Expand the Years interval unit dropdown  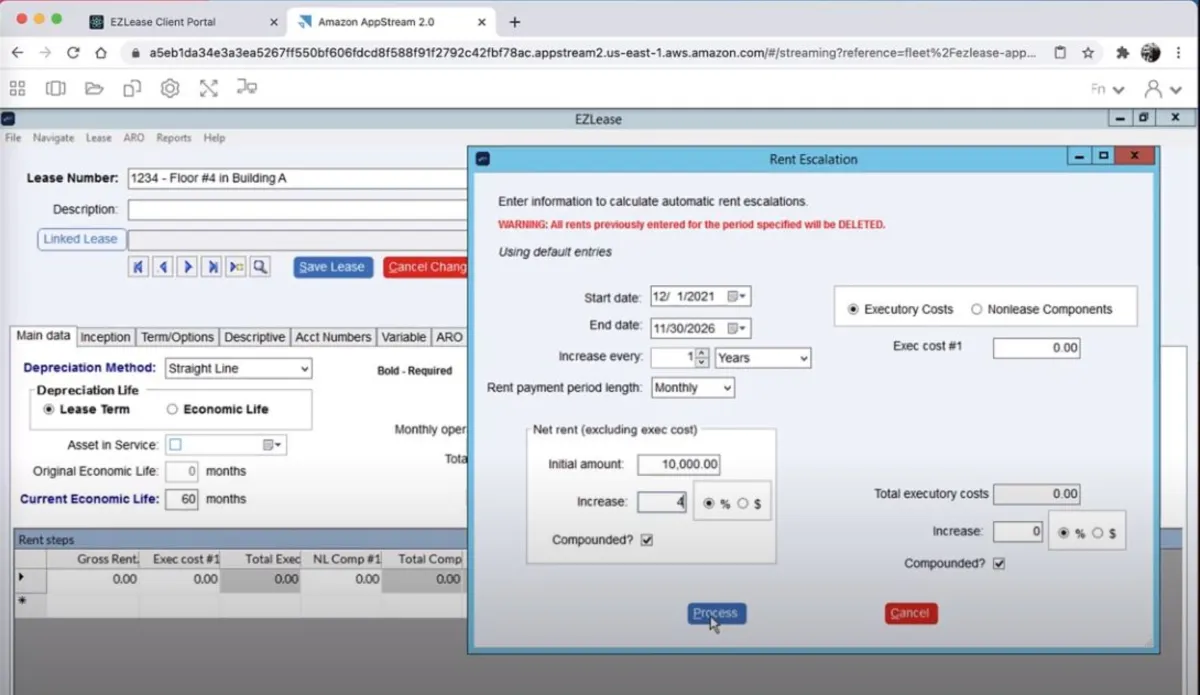[x=803, y=358]
